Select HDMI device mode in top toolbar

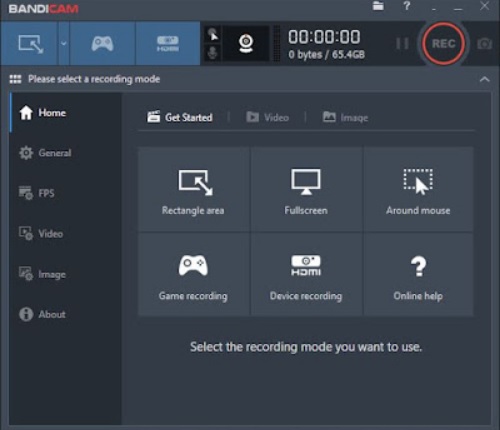168,44
